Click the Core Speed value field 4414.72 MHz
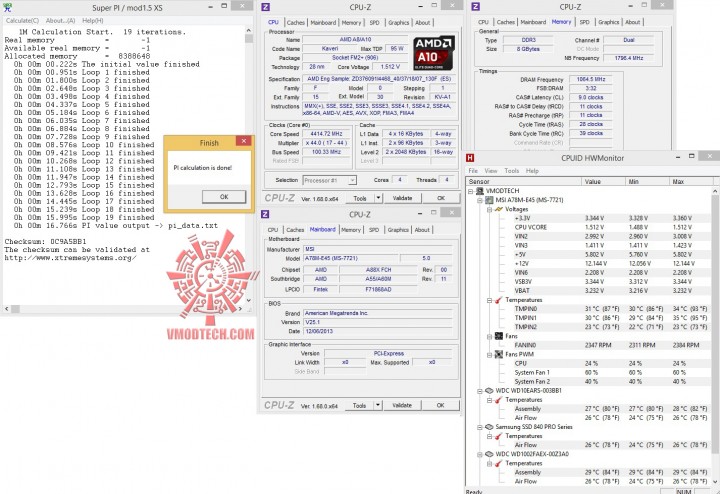Viewport: 720px width, 494px height. 326,134
